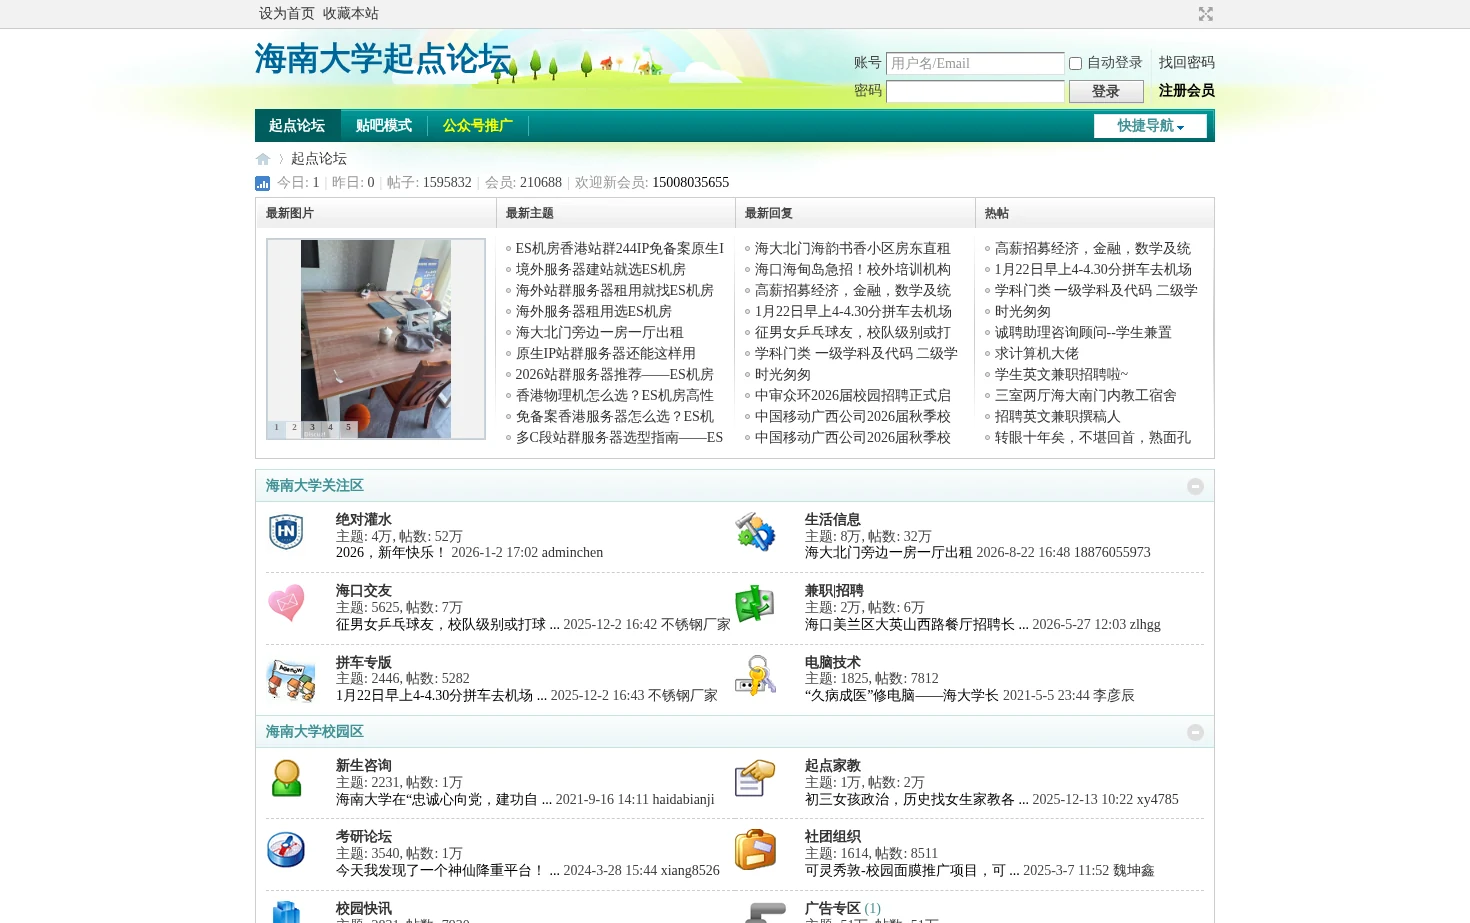Viewport: 1470px width, 923px height.
Task: Click the 海口交友 pink heart icon
Action: click(286, 602)
